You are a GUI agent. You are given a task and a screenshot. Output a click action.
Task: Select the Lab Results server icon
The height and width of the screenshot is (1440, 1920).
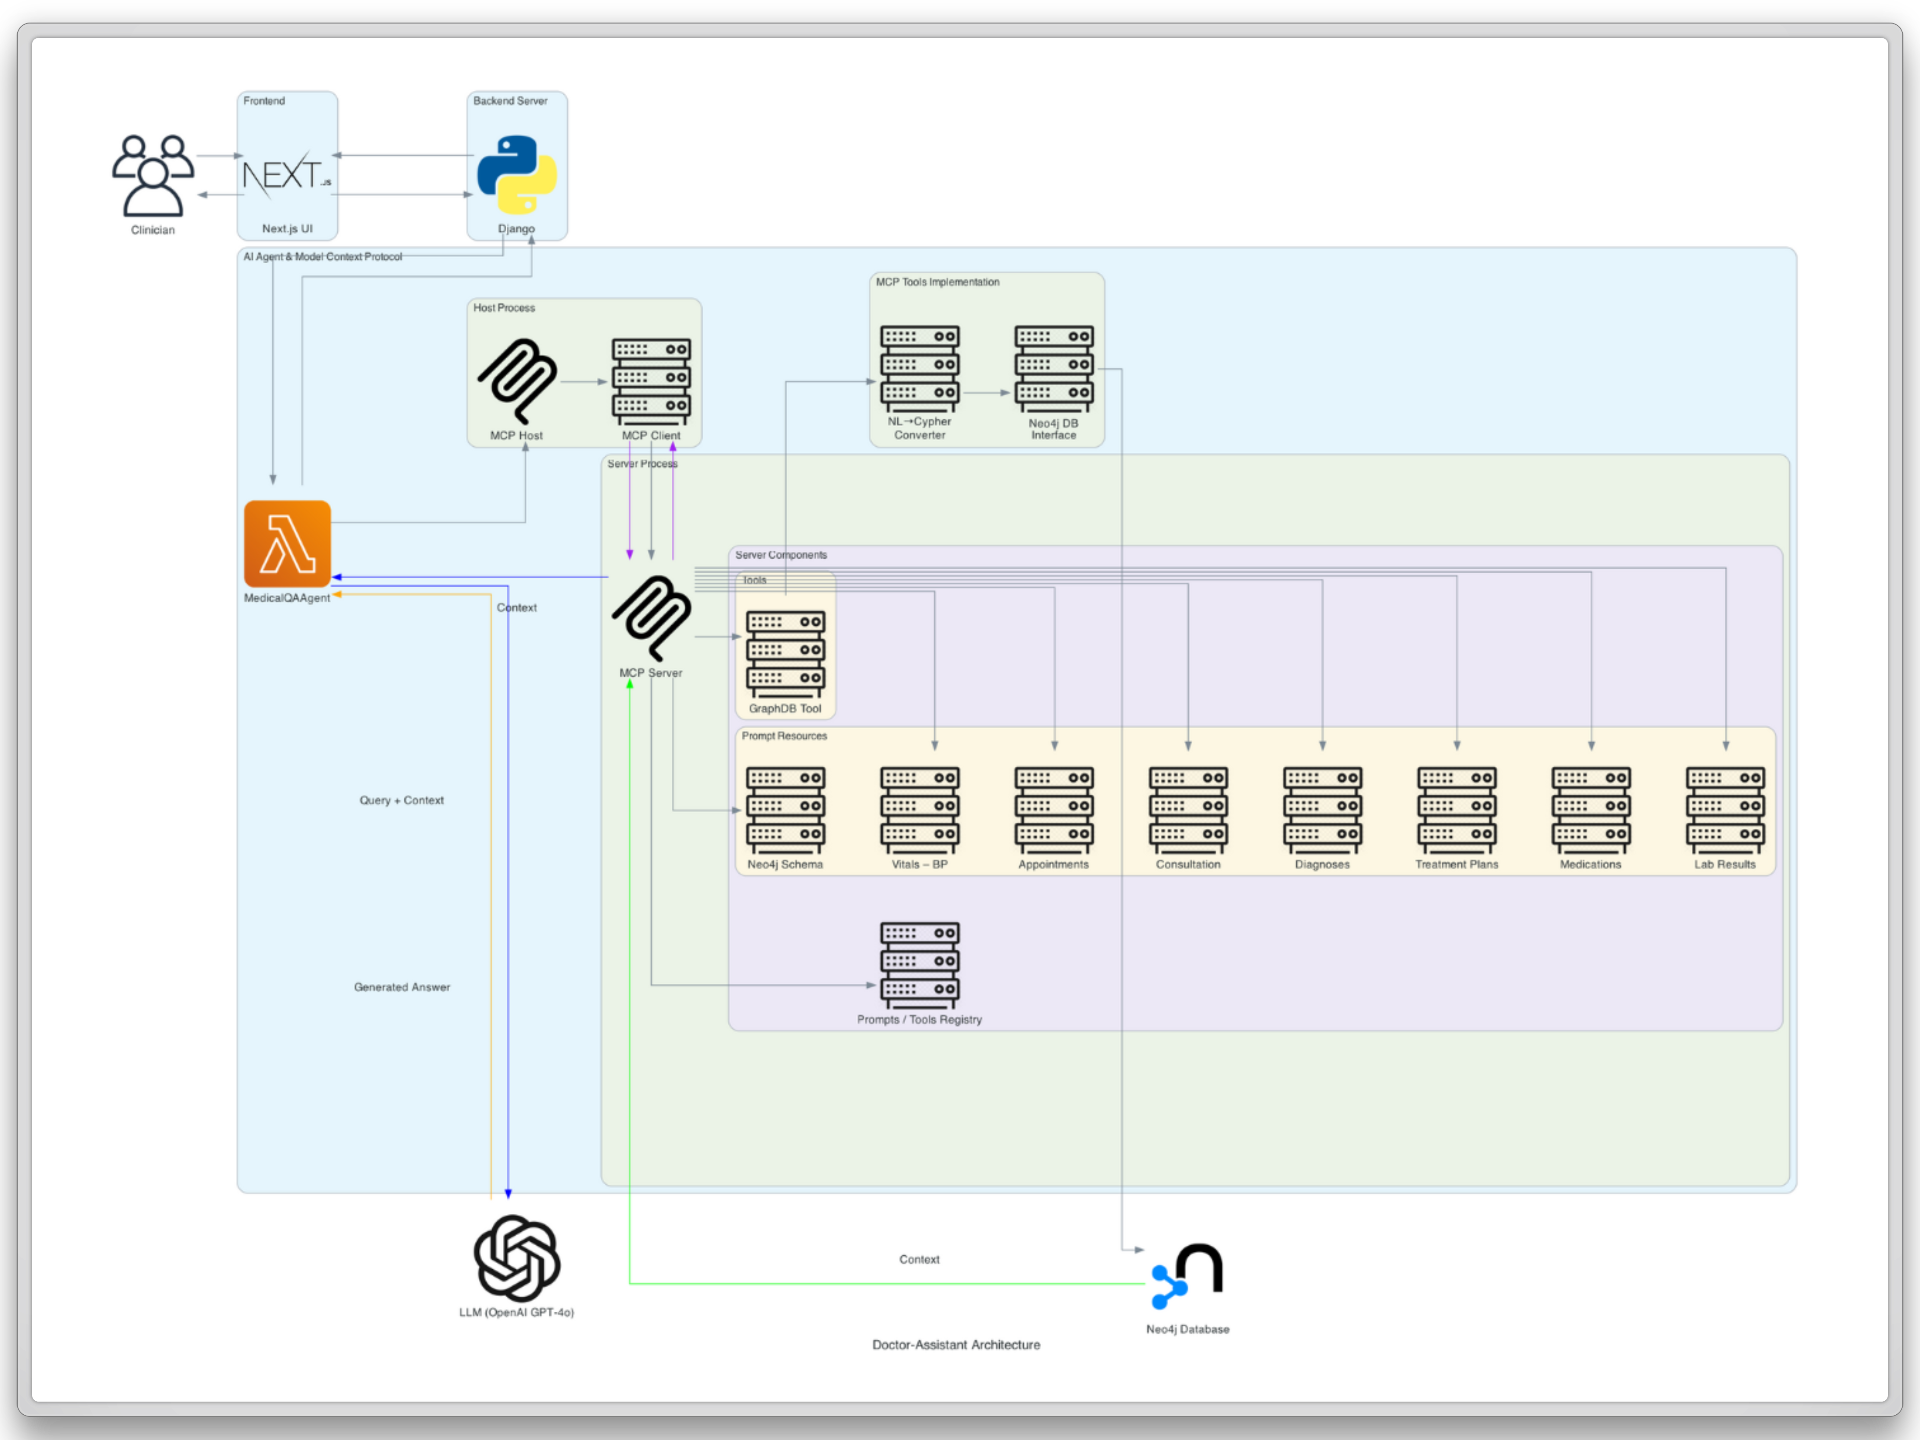(x=1725, y=810)
